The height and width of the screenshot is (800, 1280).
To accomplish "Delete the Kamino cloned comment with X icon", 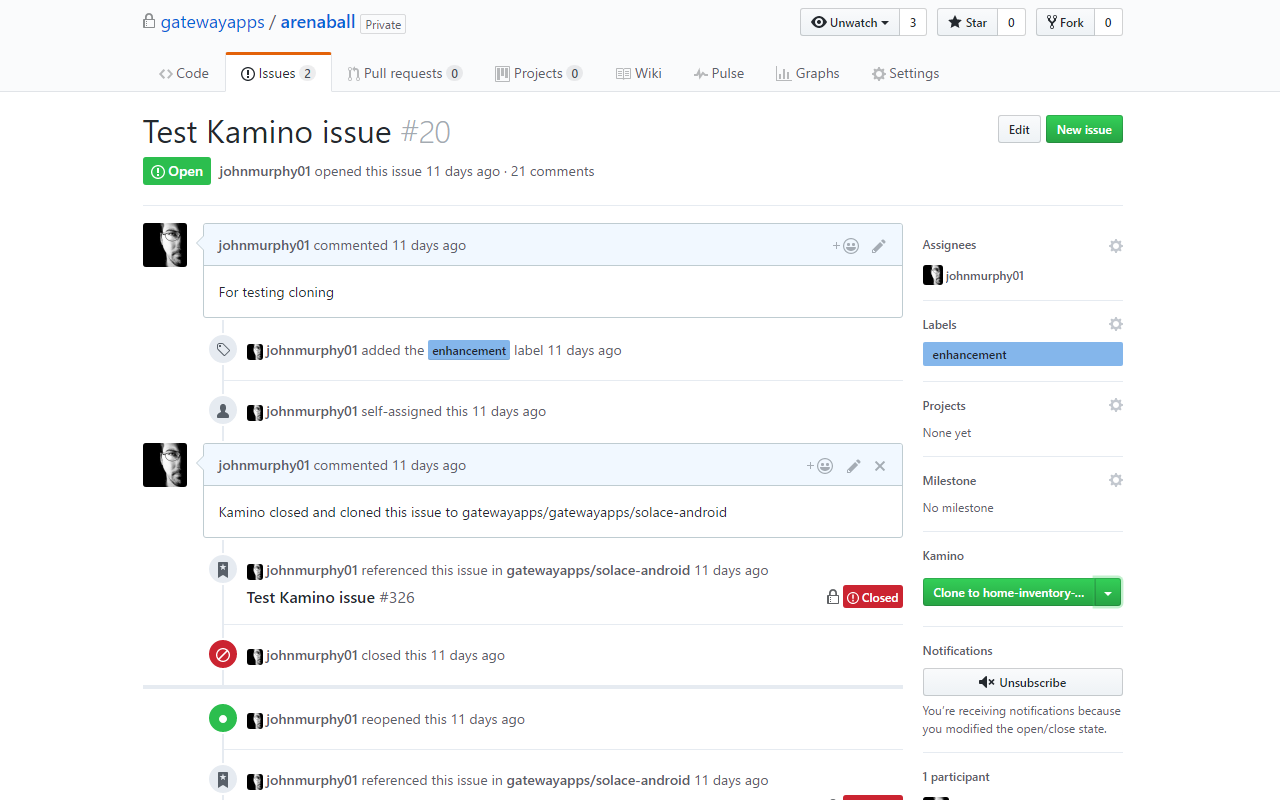I will pyautogui.click(x=880, y=466).
